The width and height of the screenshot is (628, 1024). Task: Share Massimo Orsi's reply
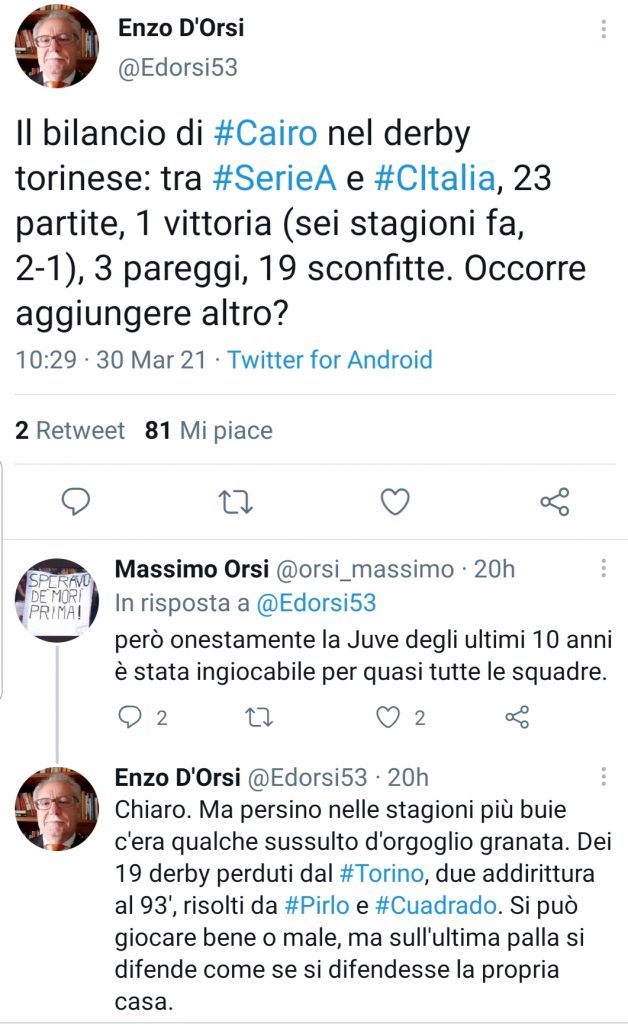516,717
